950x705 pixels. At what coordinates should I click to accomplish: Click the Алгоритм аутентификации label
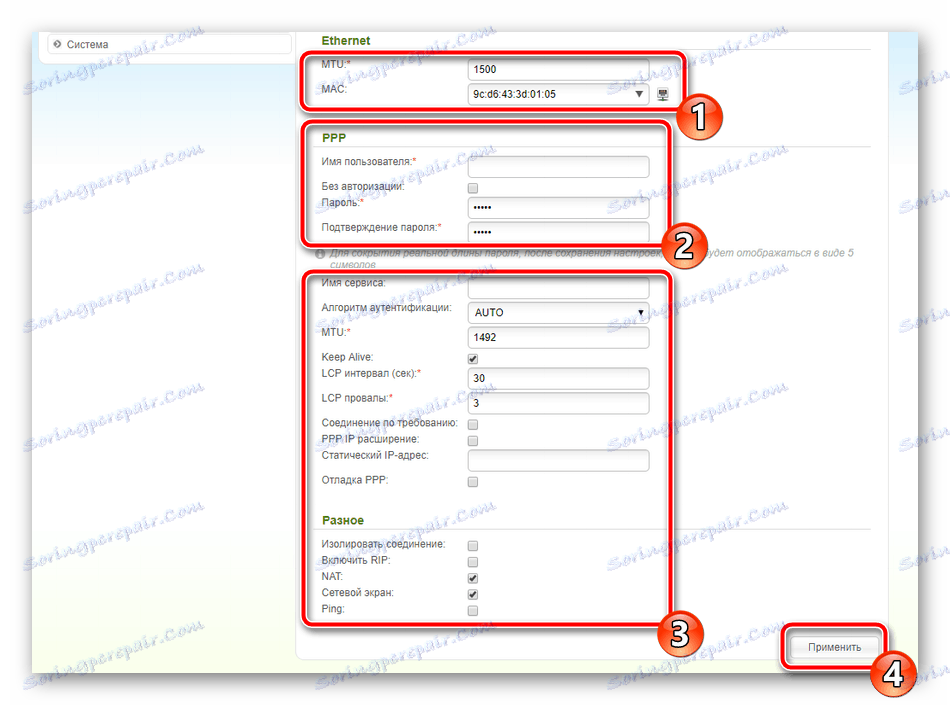(x=387, y=308)
